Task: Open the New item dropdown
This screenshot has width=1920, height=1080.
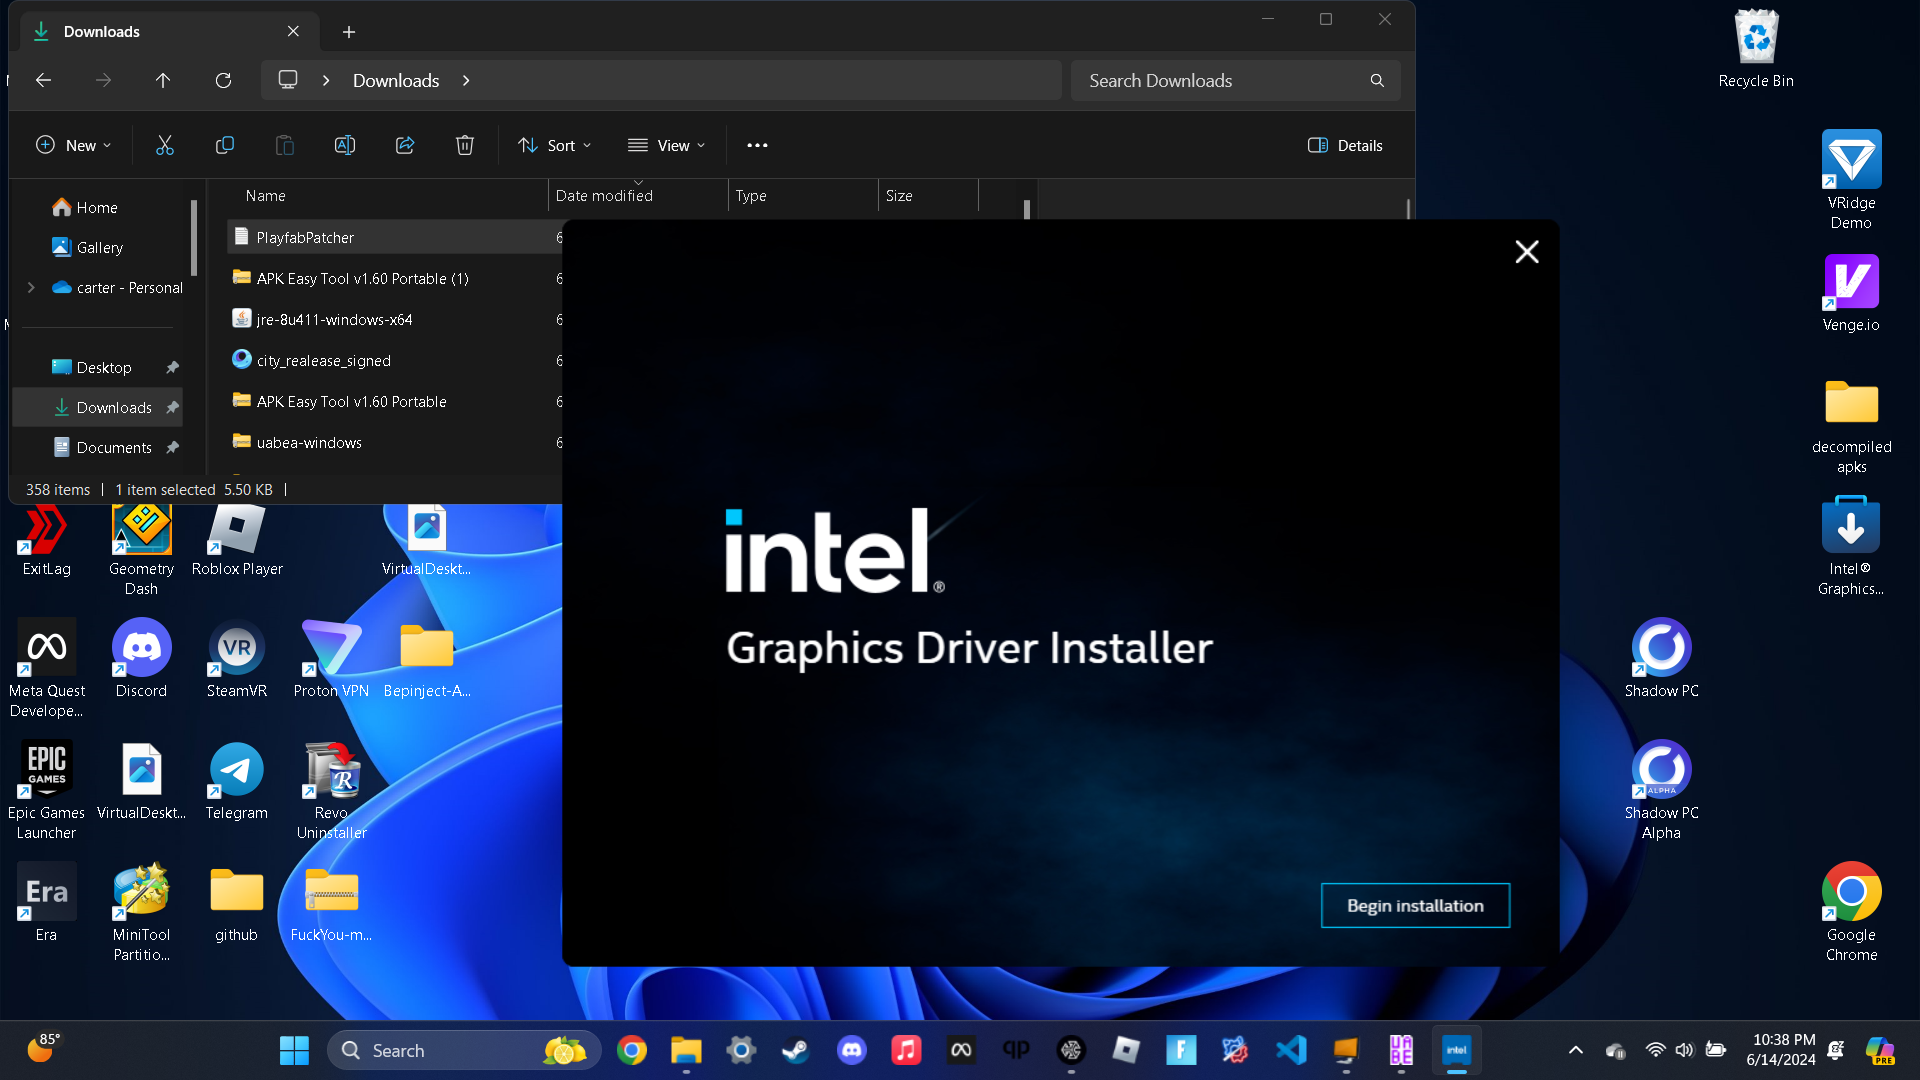Action: 74,146
